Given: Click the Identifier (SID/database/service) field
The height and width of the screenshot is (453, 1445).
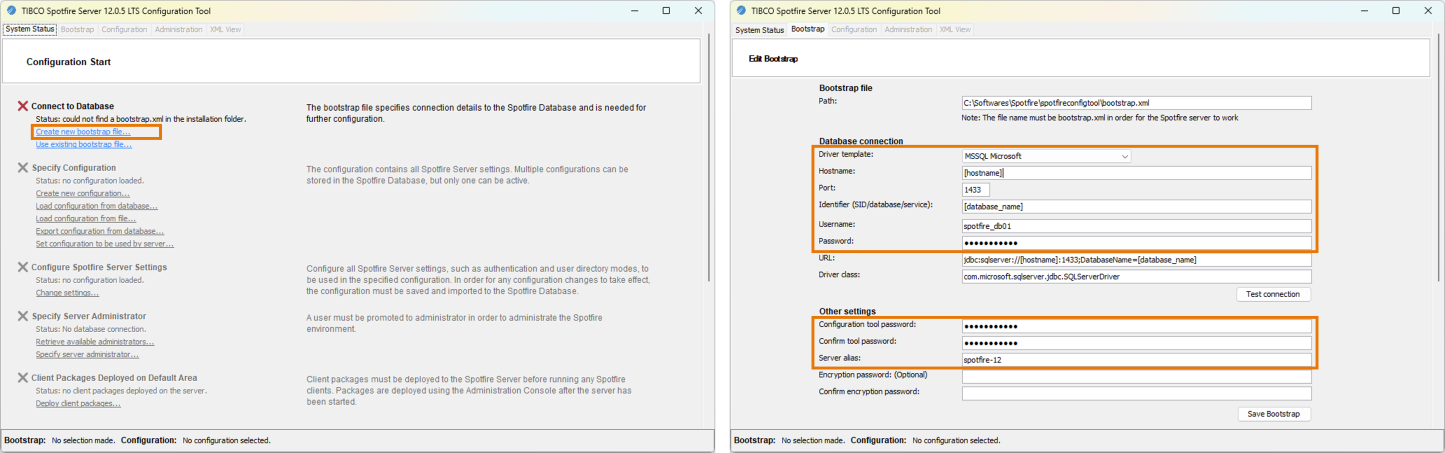Looking at the screenshot, I should [1136, 206].
